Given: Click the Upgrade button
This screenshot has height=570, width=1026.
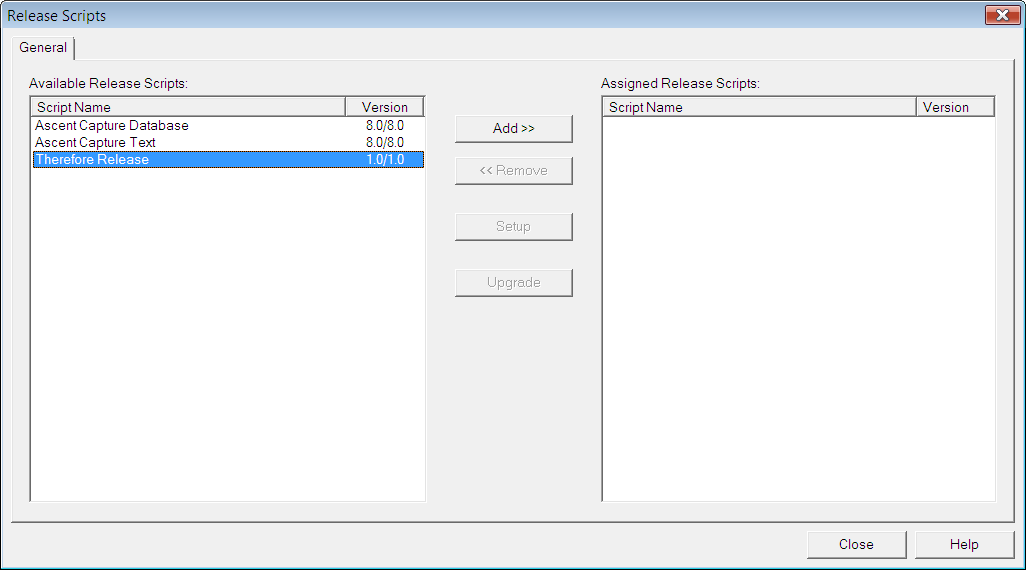Looking at the screenshot, I should pyautogui.click(x=513, y=283).
